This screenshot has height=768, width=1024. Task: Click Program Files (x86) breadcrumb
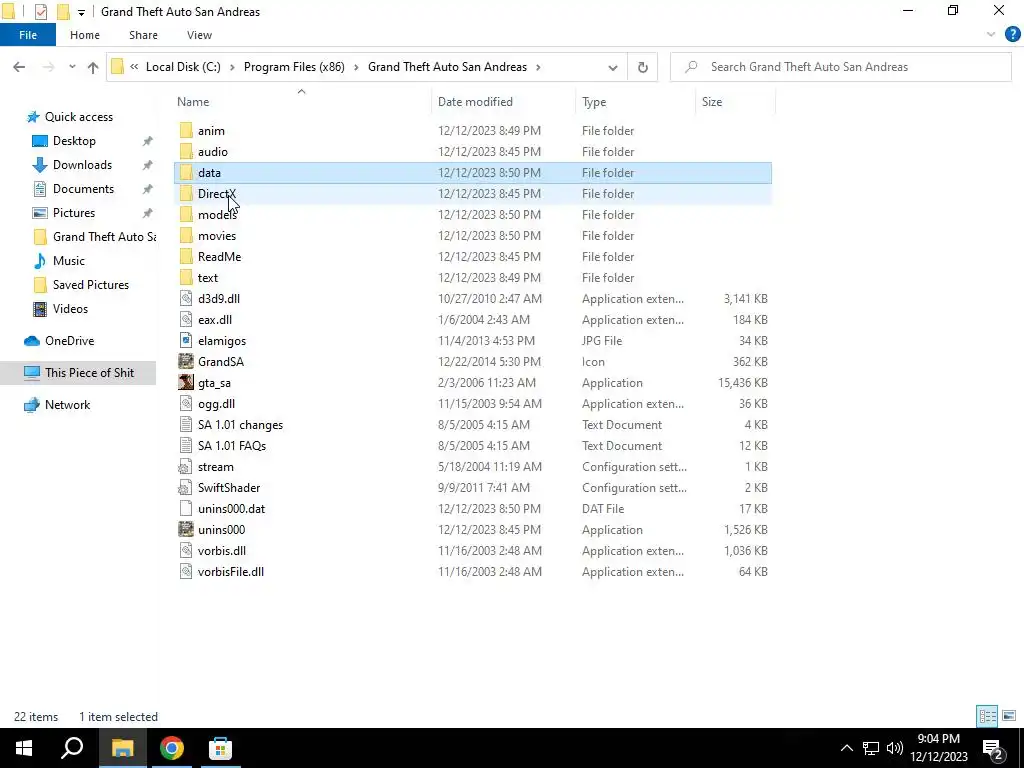coord(294,67)
